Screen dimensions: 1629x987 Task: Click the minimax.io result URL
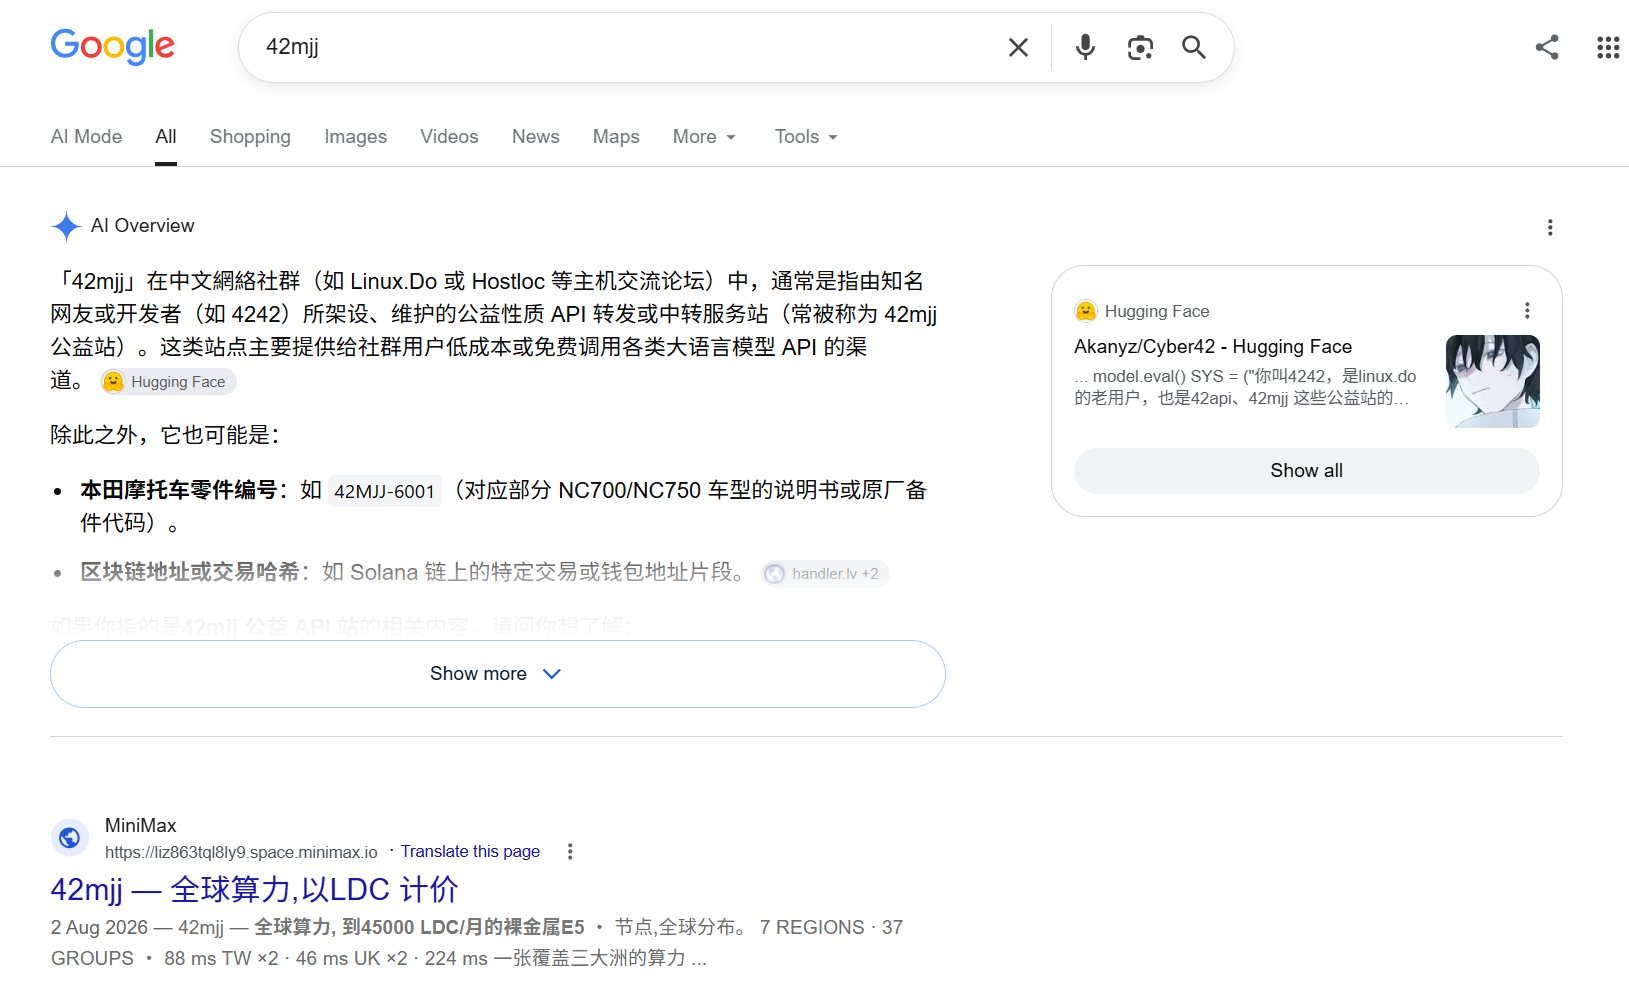(241, 852)
